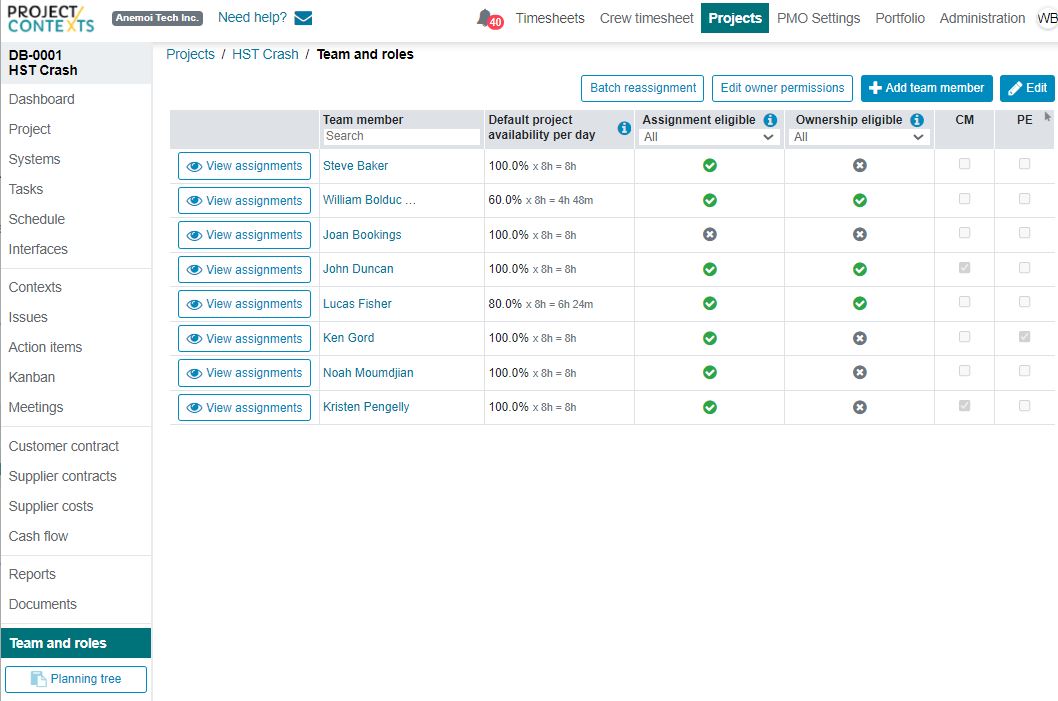Show info for Default project availability
Image resolution: width=1058 pixels, height=701 pixels.
coord(624,128)
